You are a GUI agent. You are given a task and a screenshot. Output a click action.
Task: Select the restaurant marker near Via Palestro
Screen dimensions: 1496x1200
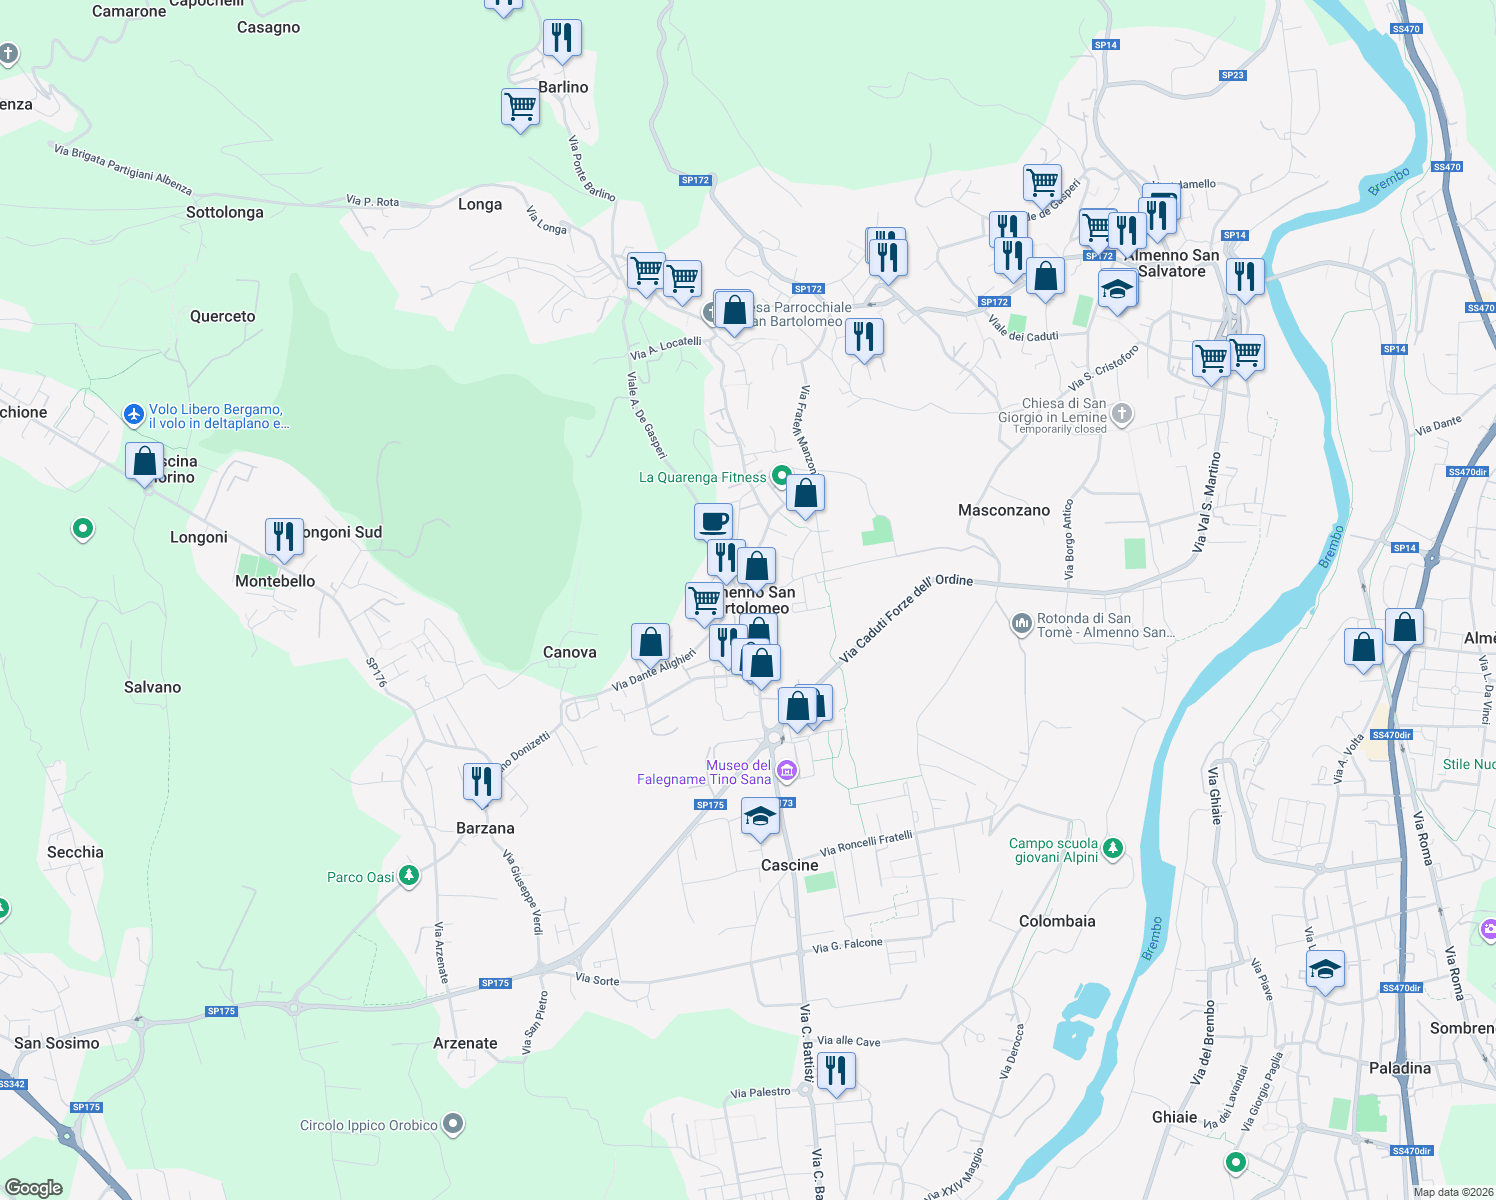click(x=837, y=1071)
